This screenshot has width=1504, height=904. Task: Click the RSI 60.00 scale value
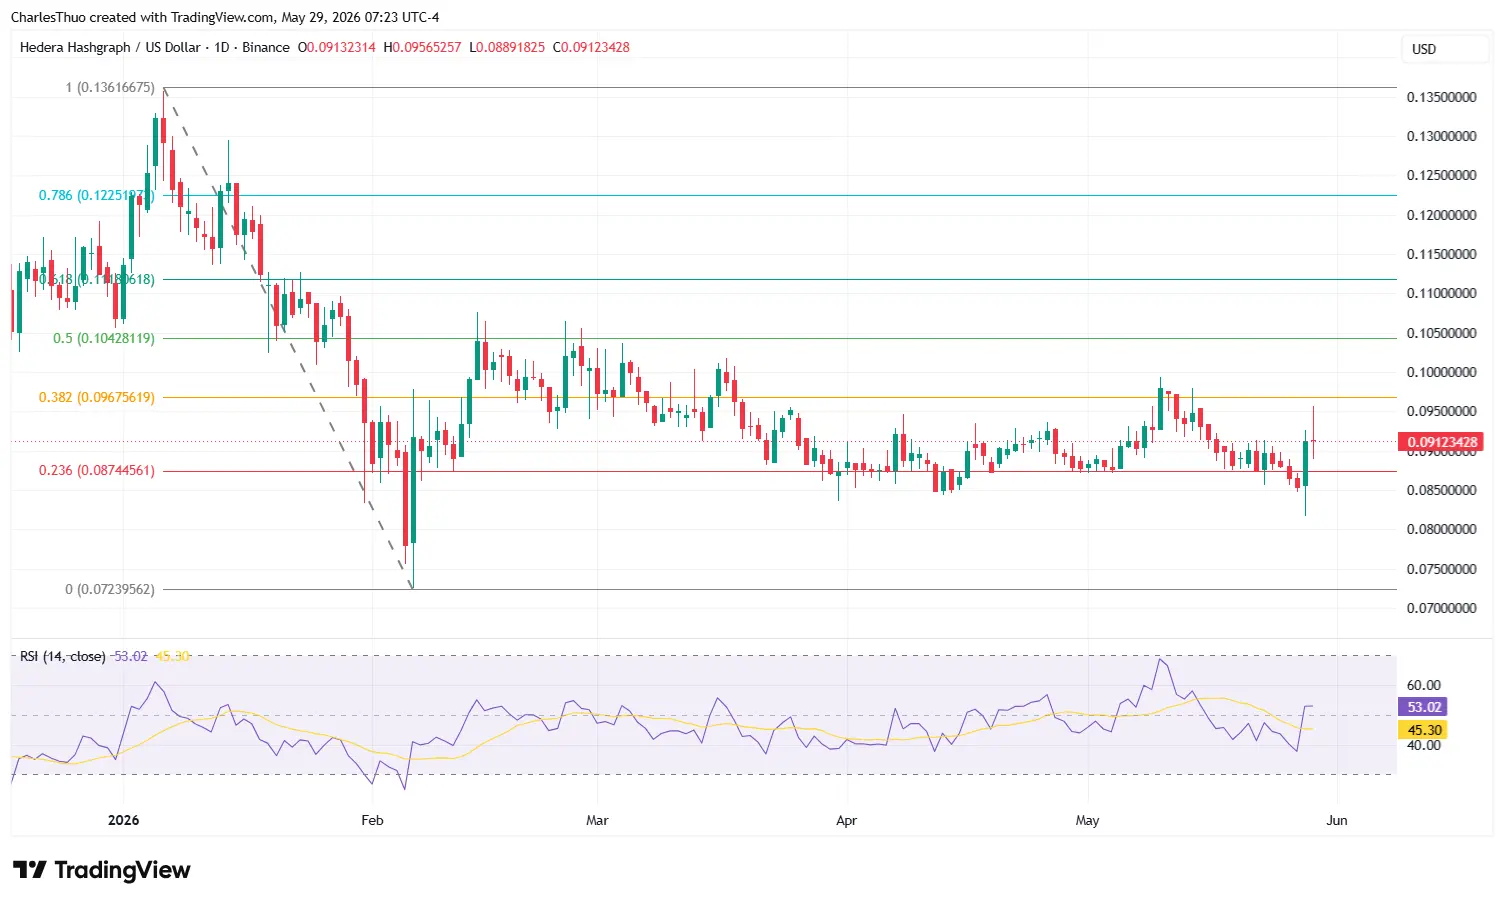coord(1424,685)
